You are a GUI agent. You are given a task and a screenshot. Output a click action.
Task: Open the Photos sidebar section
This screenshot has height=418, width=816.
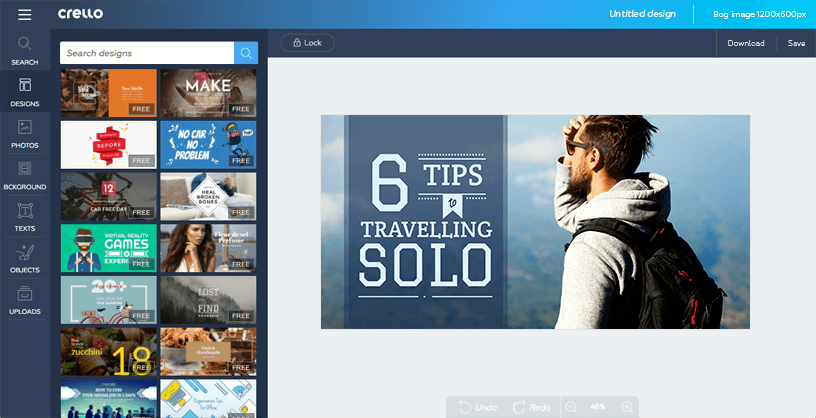click(25, 134)
